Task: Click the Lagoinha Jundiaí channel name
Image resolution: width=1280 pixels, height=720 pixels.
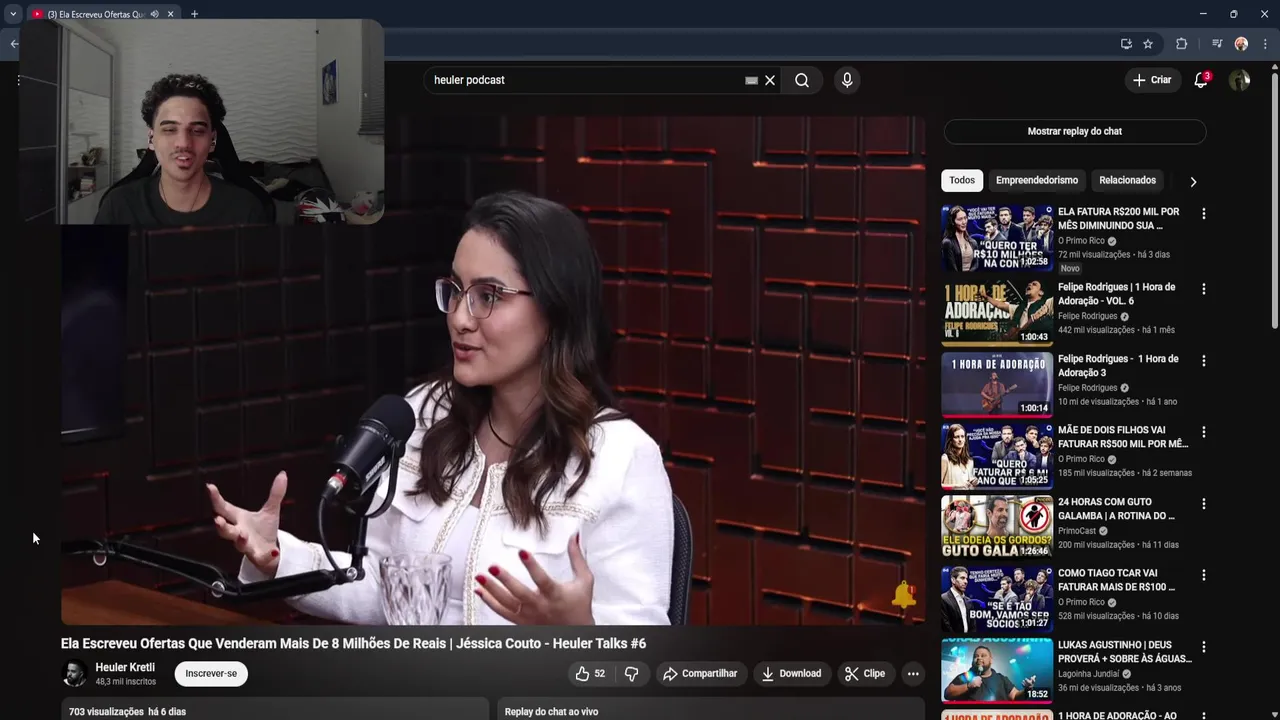Action: pyautogui.click(x=1090, y=674)
